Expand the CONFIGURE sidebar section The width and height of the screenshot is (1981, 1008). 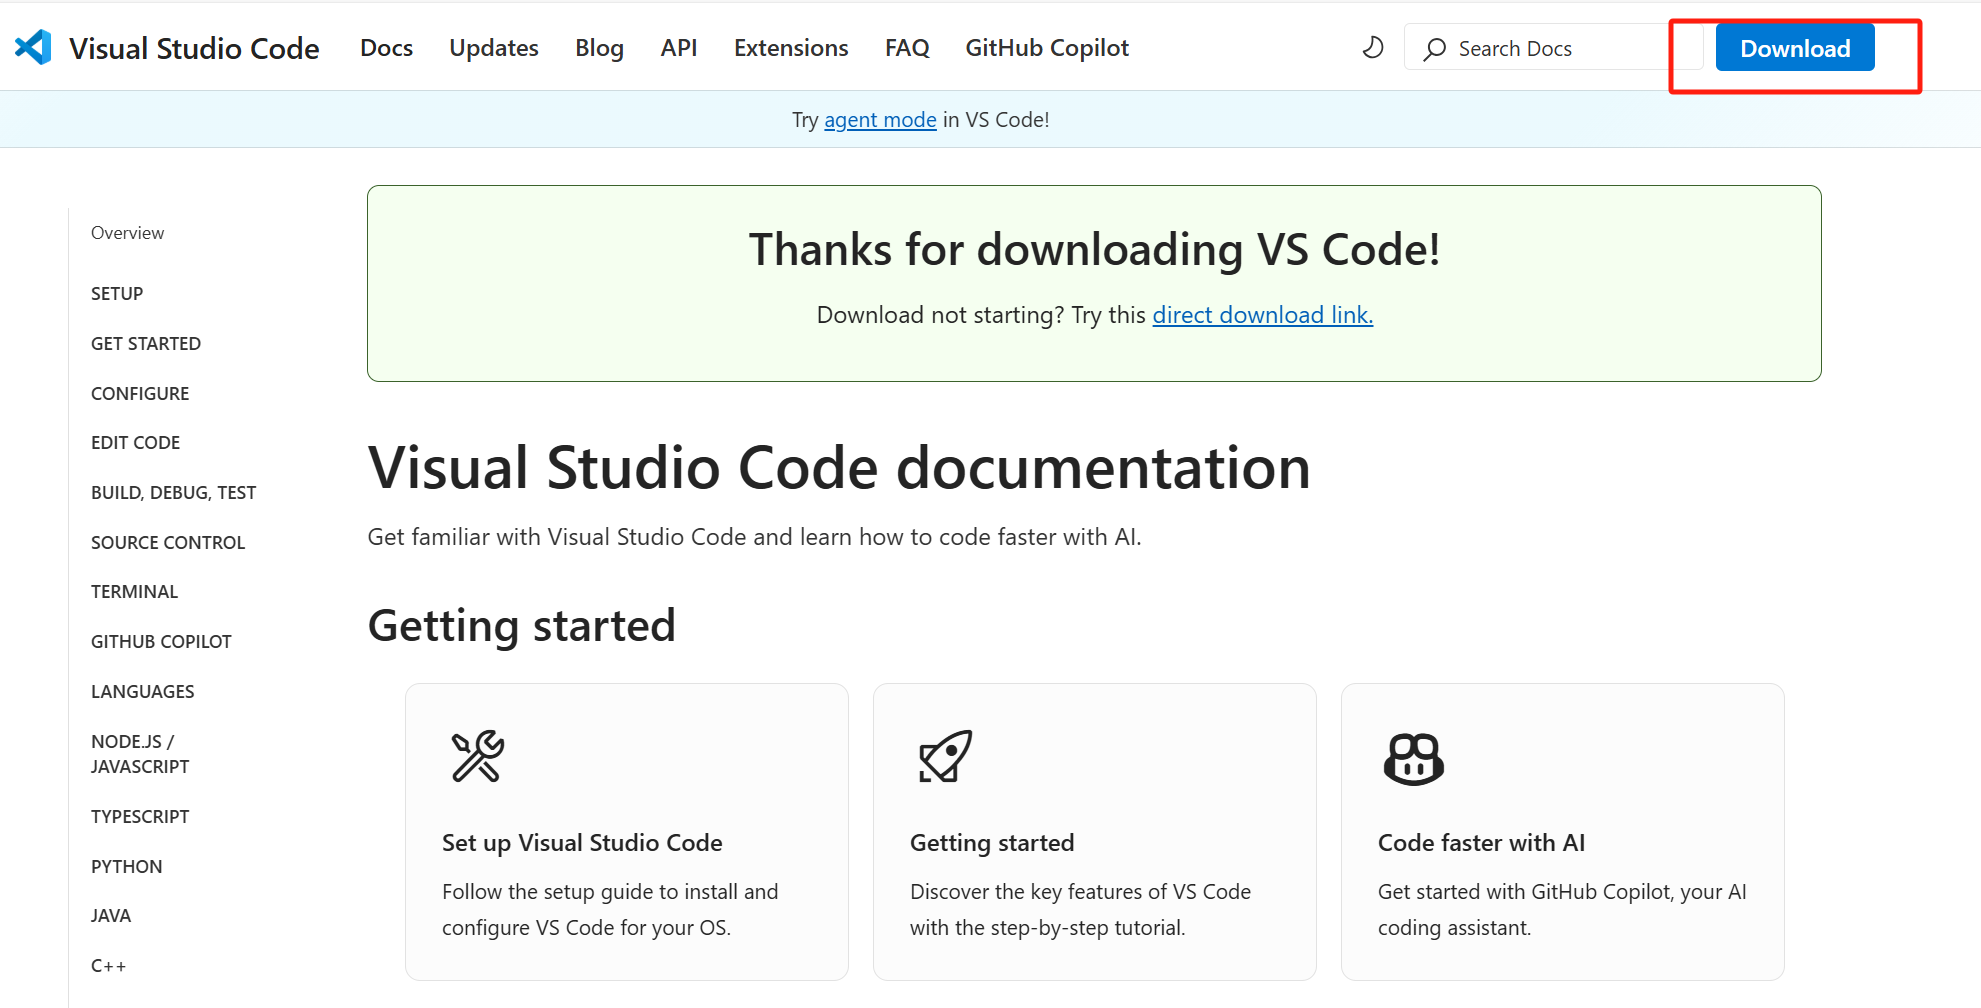pyautogui.click(x=140, y=394)
